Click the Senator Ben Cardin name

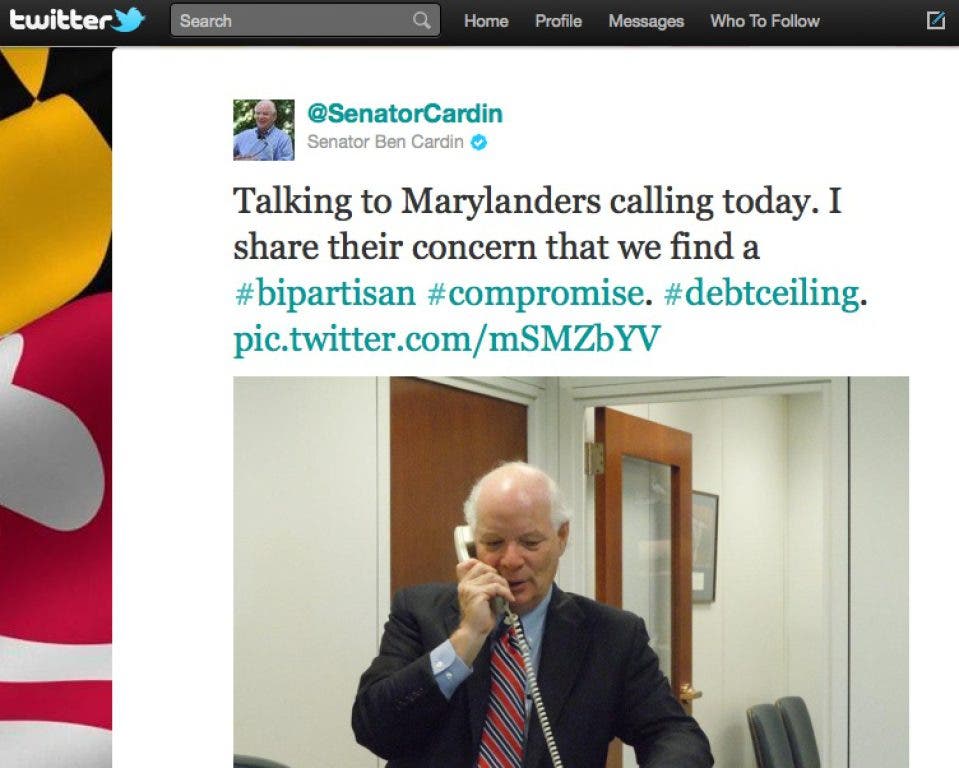tap(385, 142)
